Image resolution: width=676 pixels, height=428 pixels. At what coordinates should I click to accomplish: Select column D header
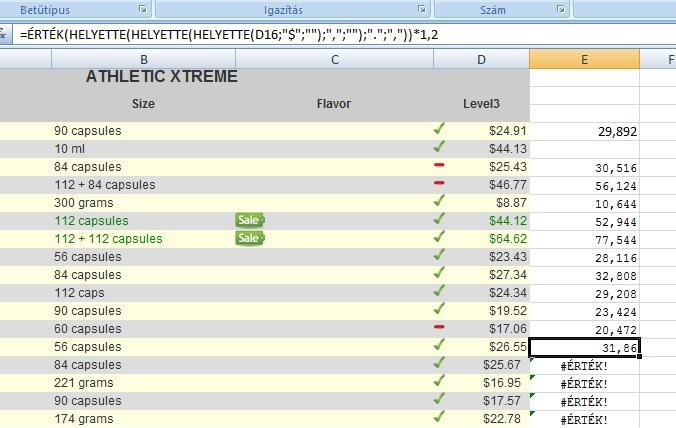(482, 59)
